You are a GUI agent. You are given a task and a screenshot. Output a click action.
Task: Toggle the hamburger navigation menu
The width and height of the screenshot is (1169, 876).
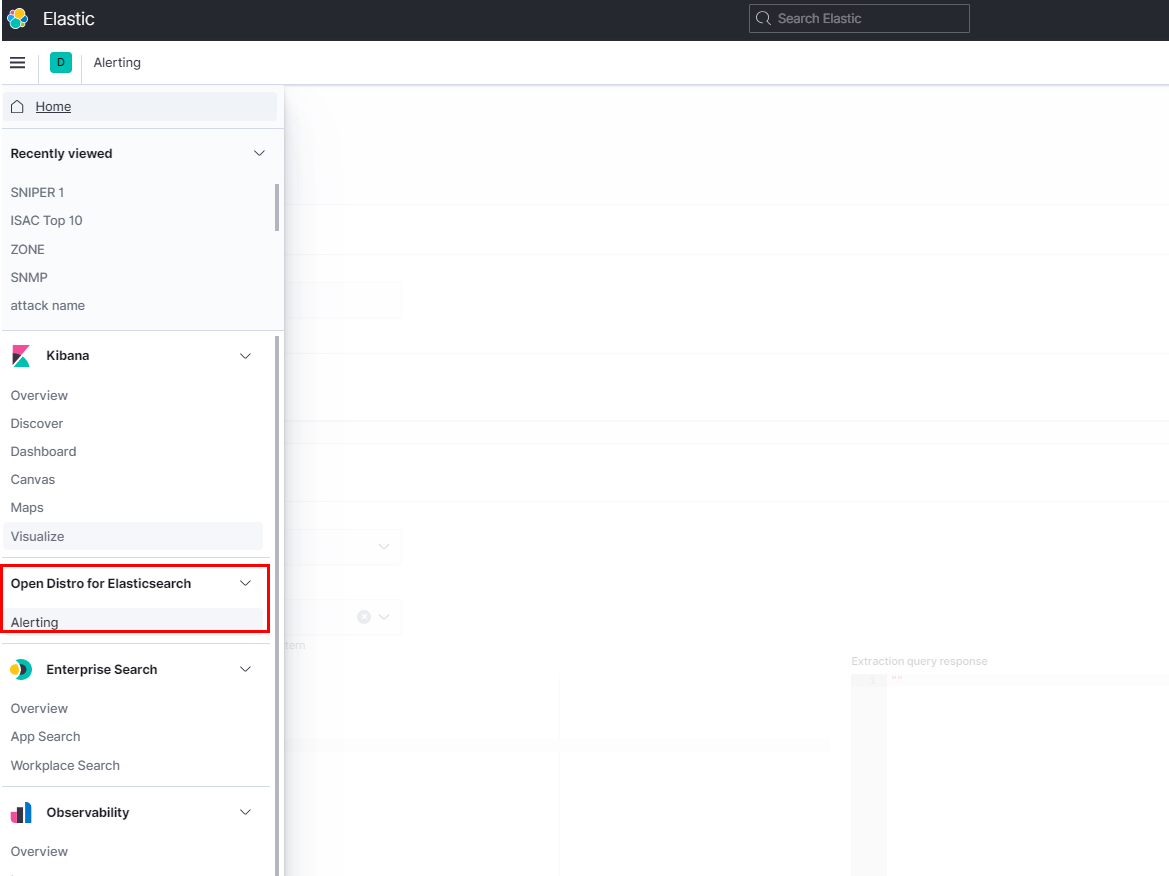click(x=18, y=63)
